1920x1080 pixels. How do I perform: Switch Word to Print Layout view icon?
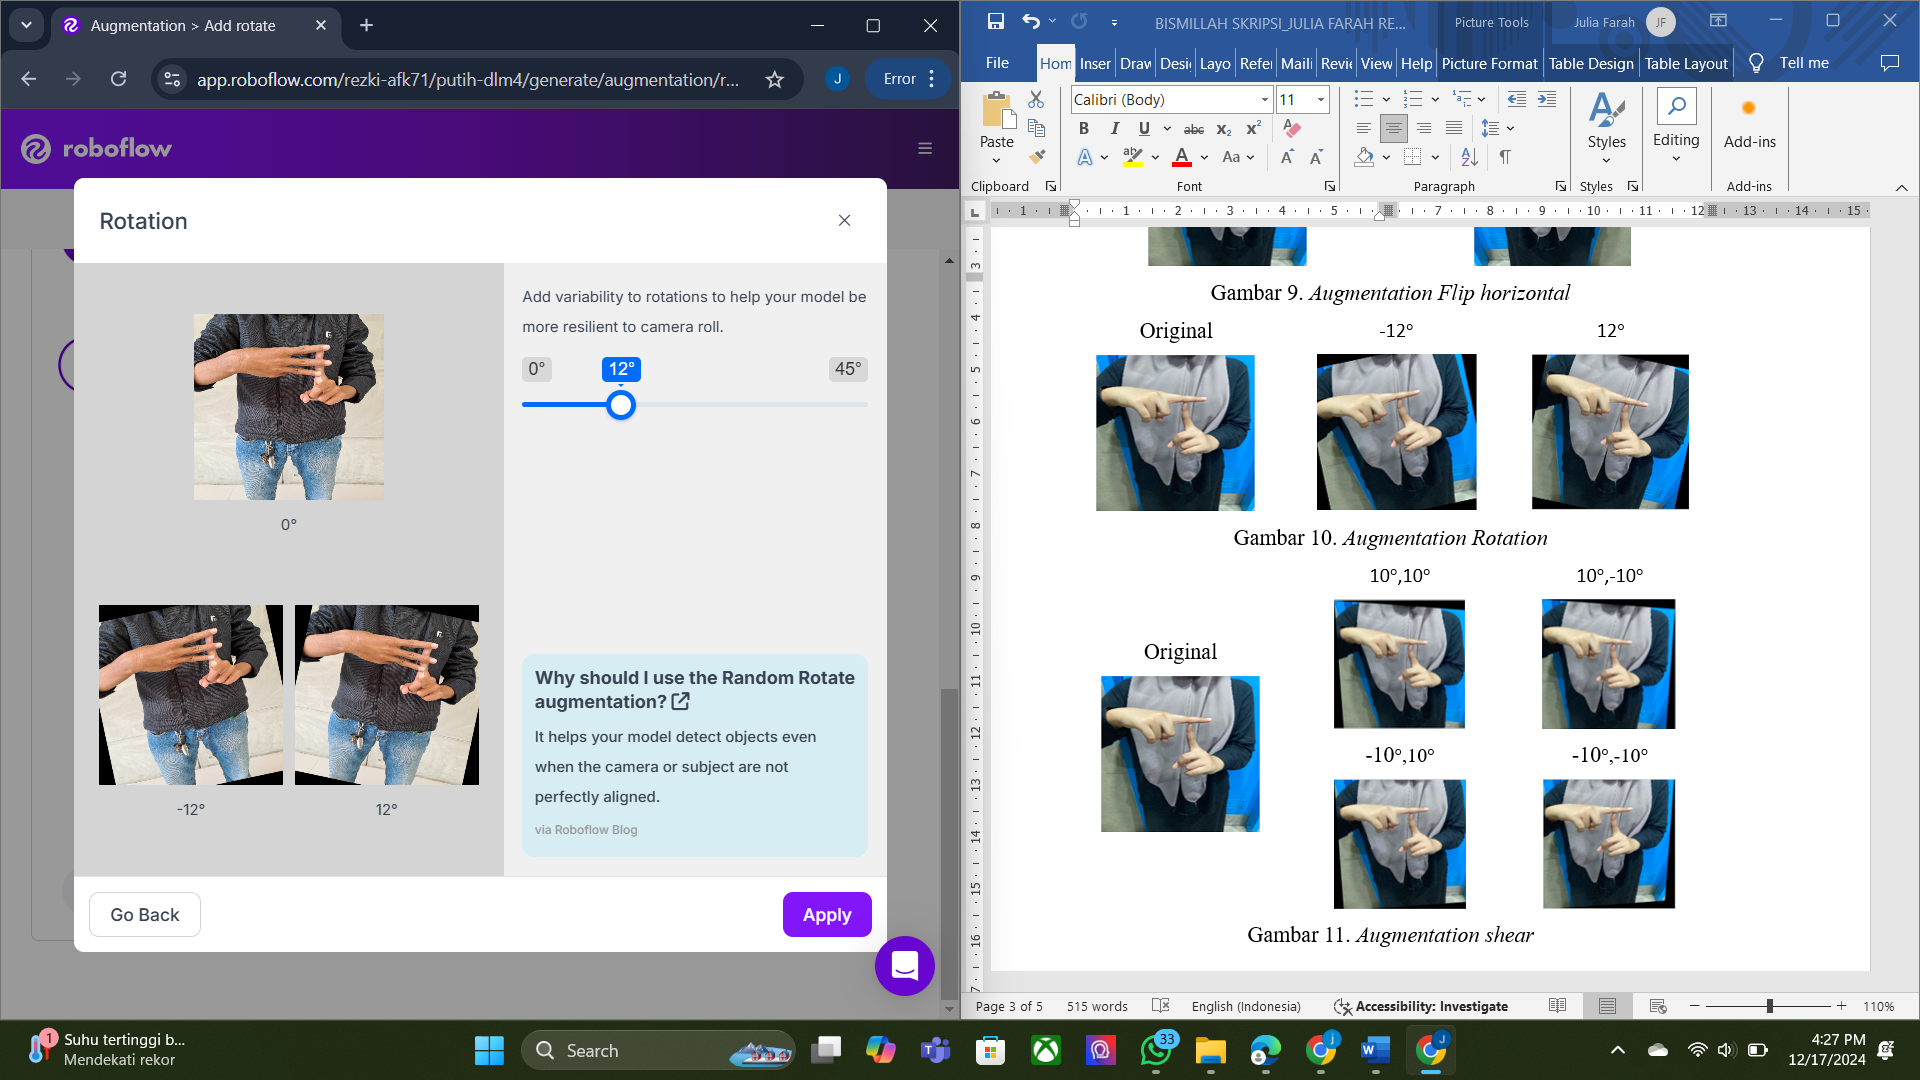point(1607,1006)
